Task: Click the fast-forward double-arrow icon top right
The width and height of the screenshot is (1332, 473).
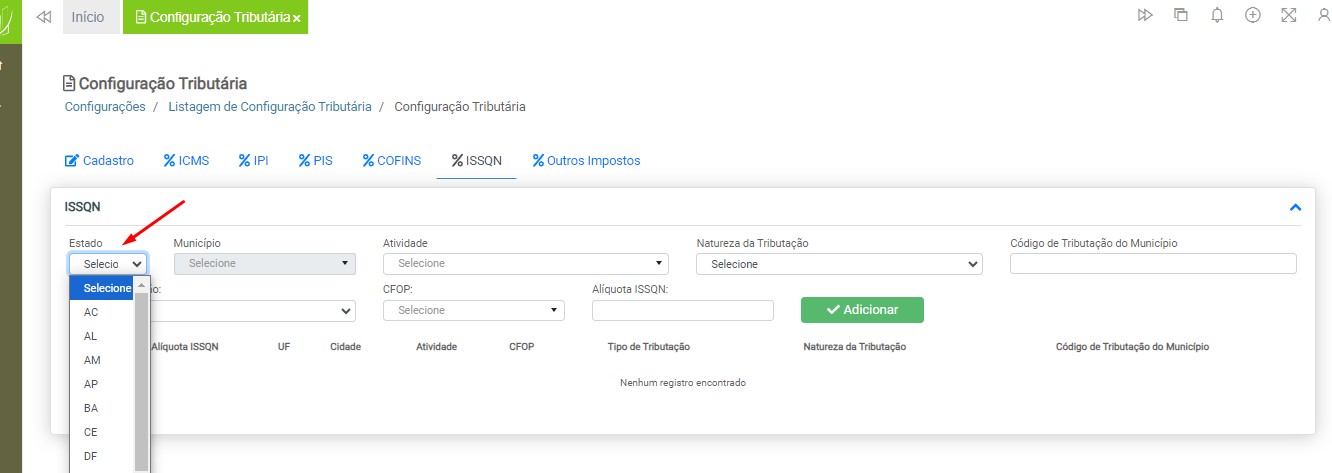Action: pyautogui.click(x=1145, y=15)
